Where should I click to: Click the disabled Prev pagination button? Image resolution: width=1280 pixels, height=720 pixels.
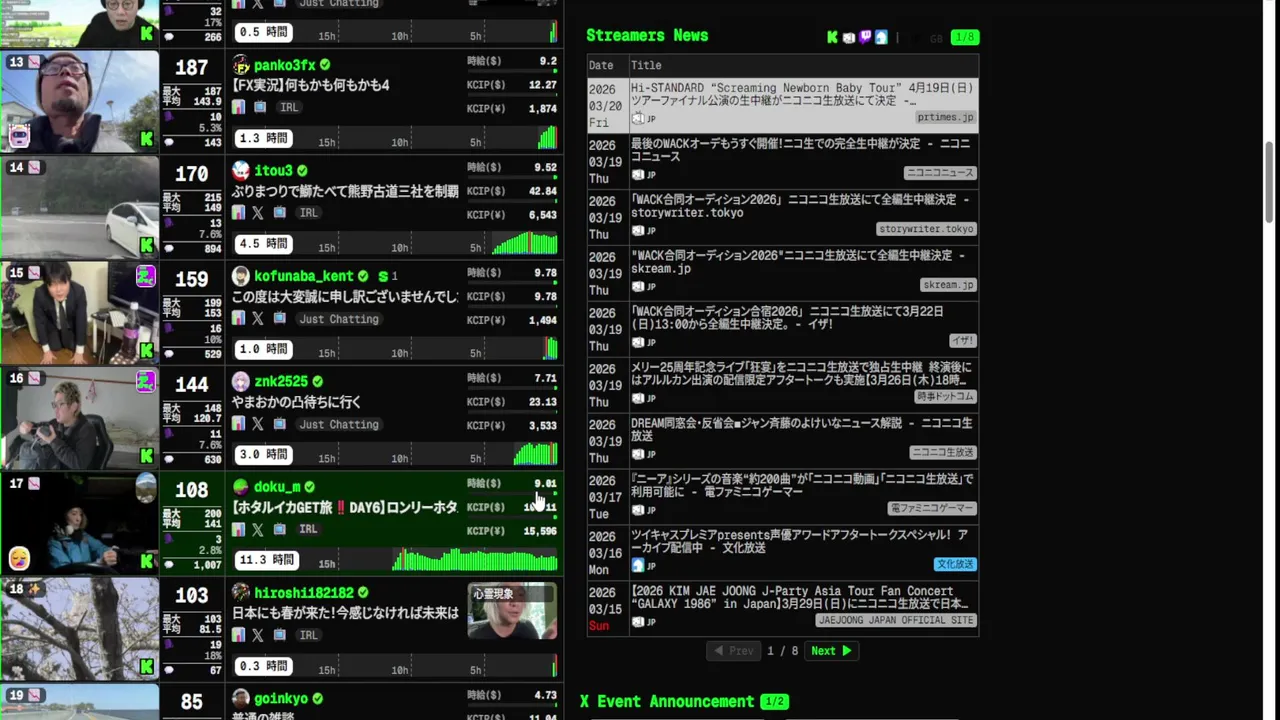pyautogui.click(x=734, y=651)
